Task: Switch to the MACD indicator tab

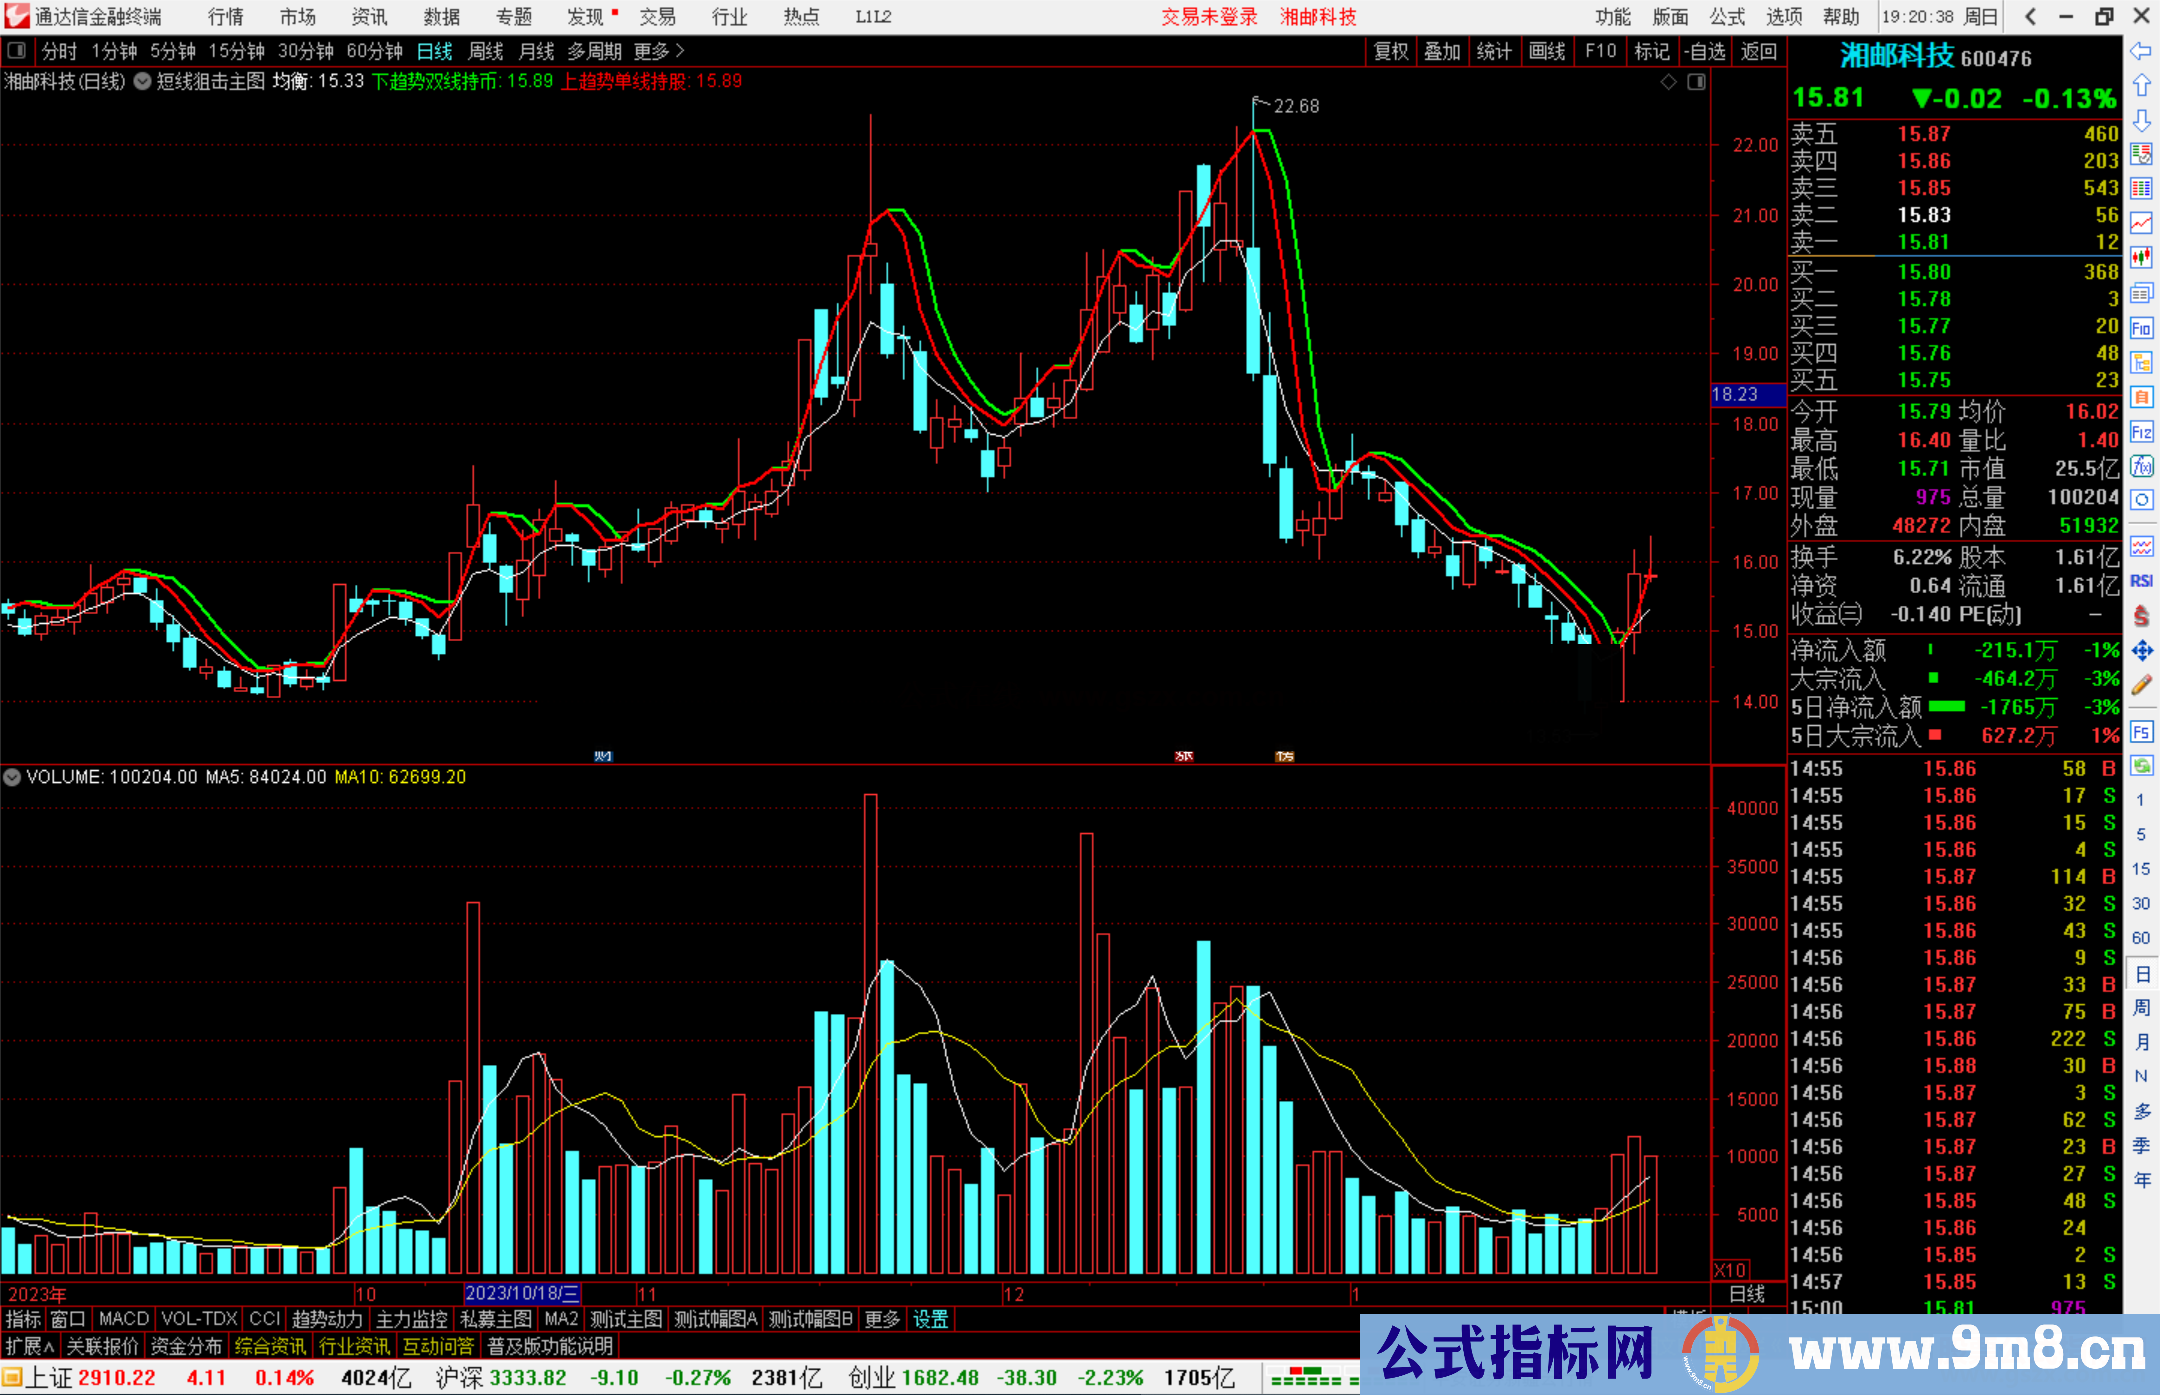Action: point(123,1319)
